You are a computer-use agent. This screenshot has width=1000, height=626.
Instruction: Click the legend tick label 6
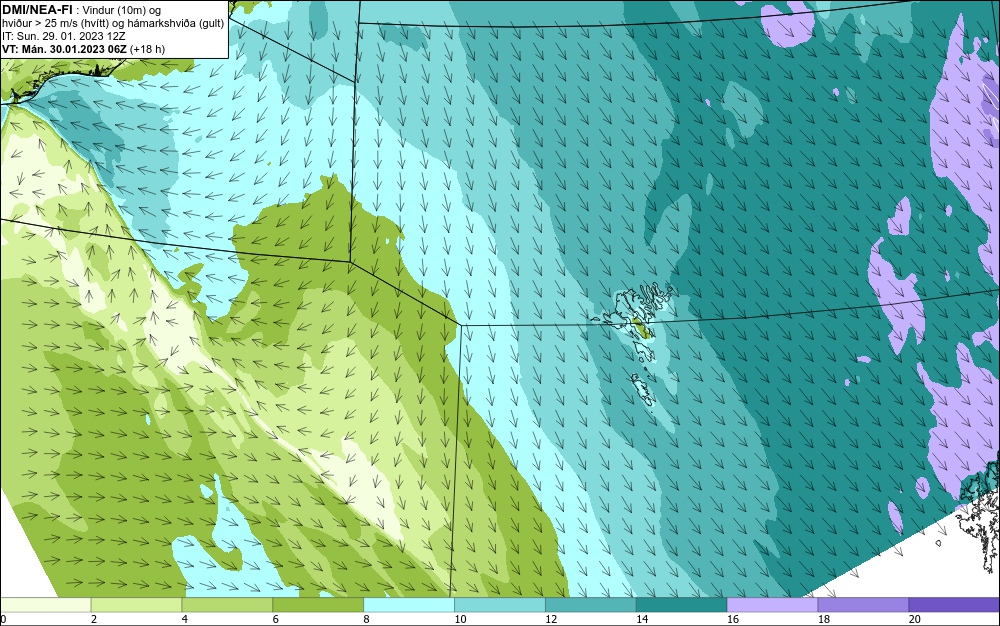[276, 619]
